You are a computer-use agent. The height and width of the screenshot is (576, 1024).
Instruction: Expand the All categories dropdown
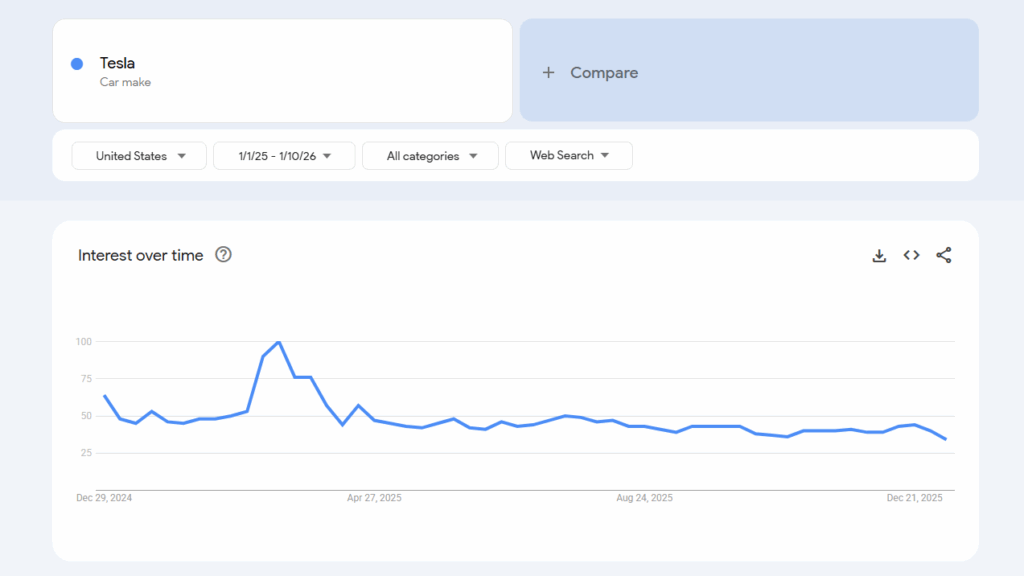pos(430,155)
